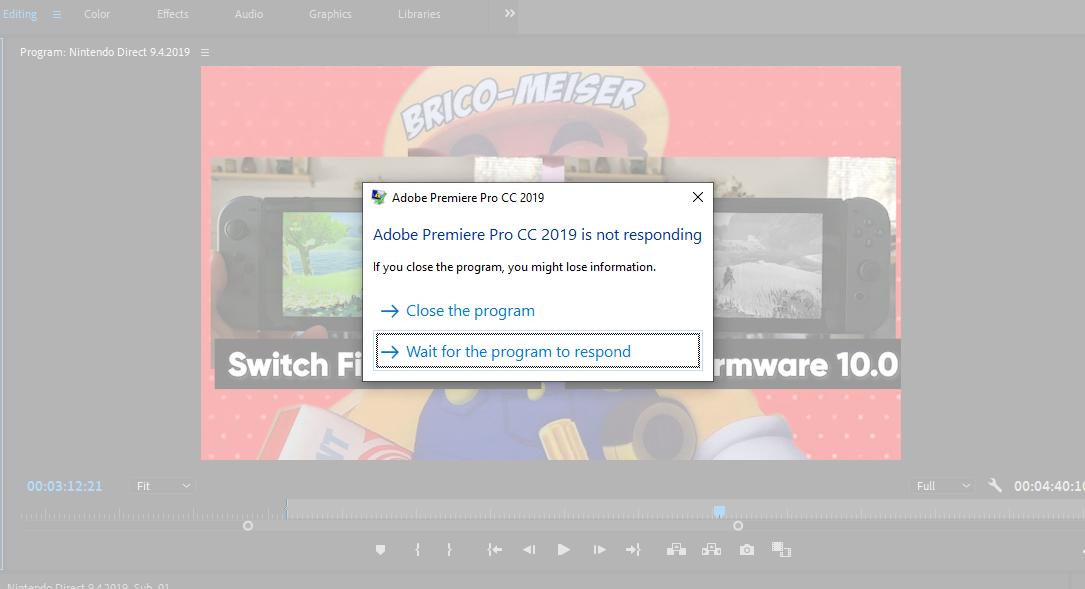Switch to the Effects workspace

pyautogui.click(x=172, y=14)
